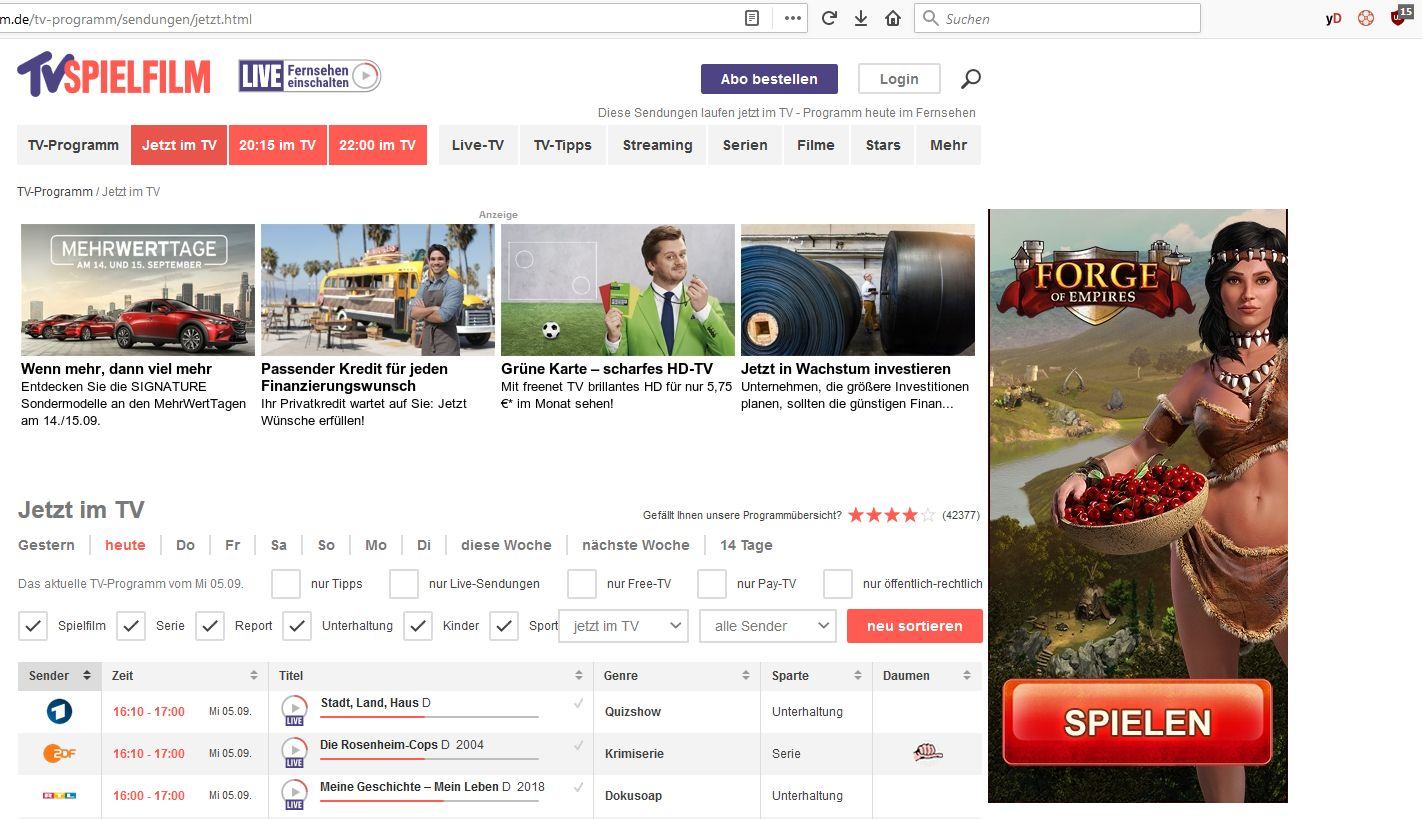Image resolution: width=1422 pixels, height=819 pixels.
Task: Go to the browser home icon
Action: coord(893,18)
